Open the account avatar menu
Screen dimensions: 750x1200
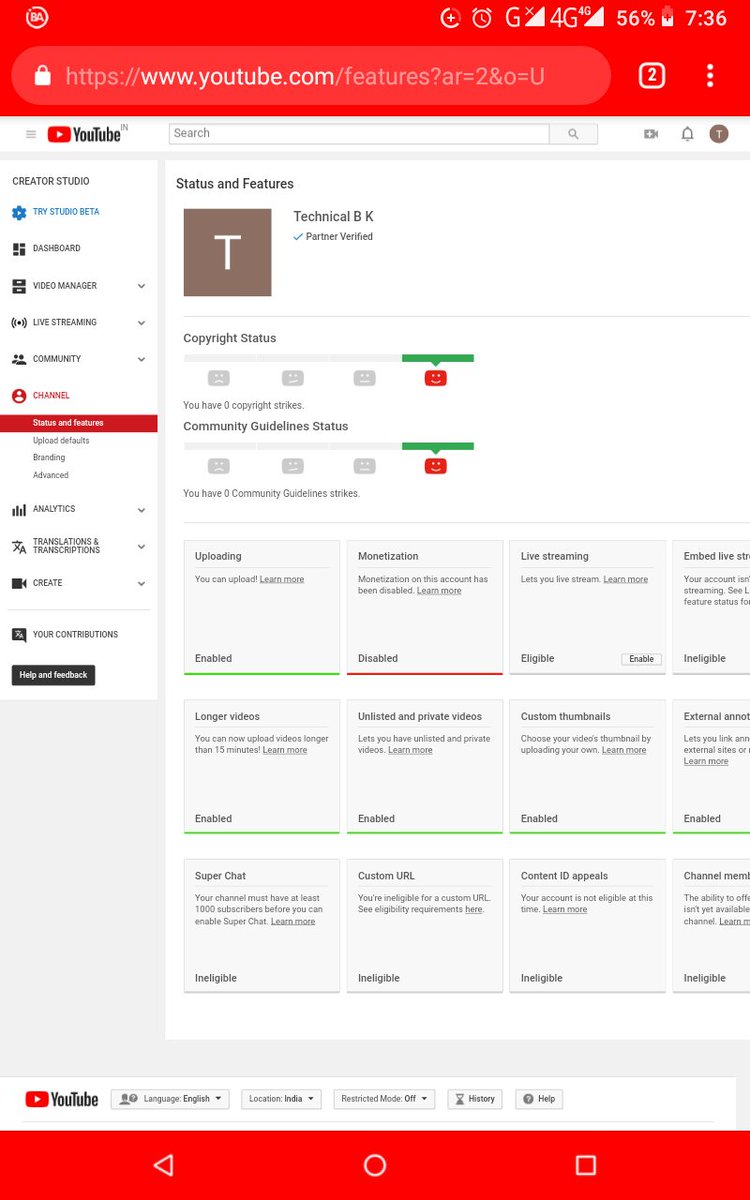pos(719,134)
